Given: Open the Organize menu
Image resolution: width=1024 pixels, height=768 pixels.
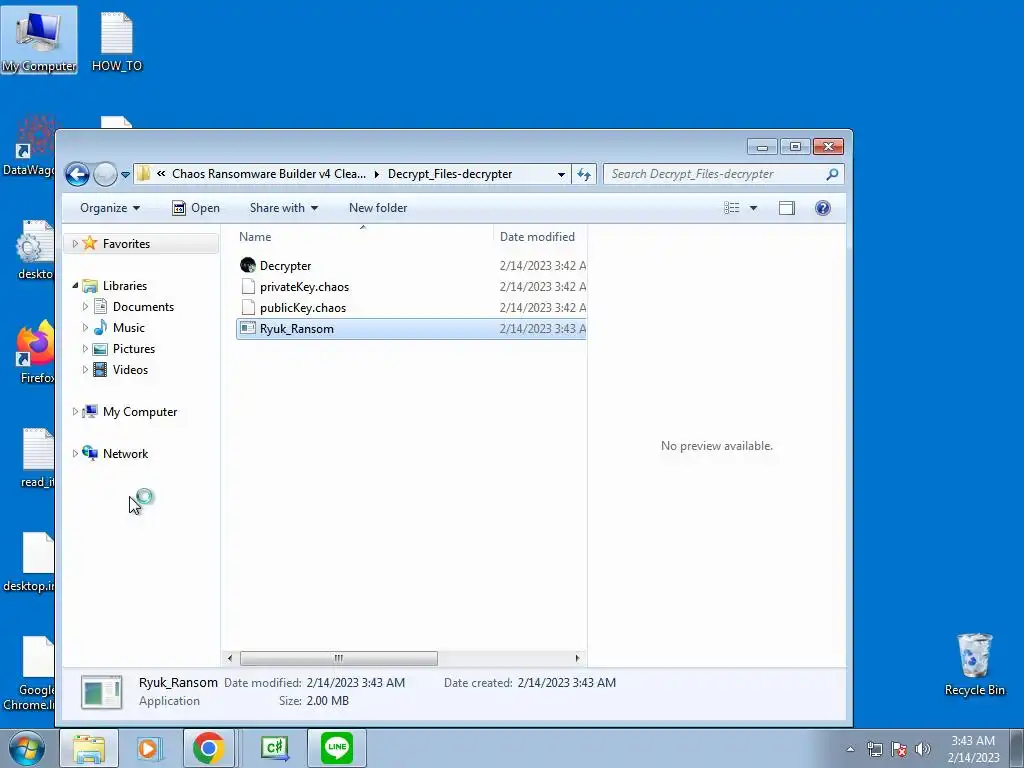Looking at the screenshot, I should [110, 208].
